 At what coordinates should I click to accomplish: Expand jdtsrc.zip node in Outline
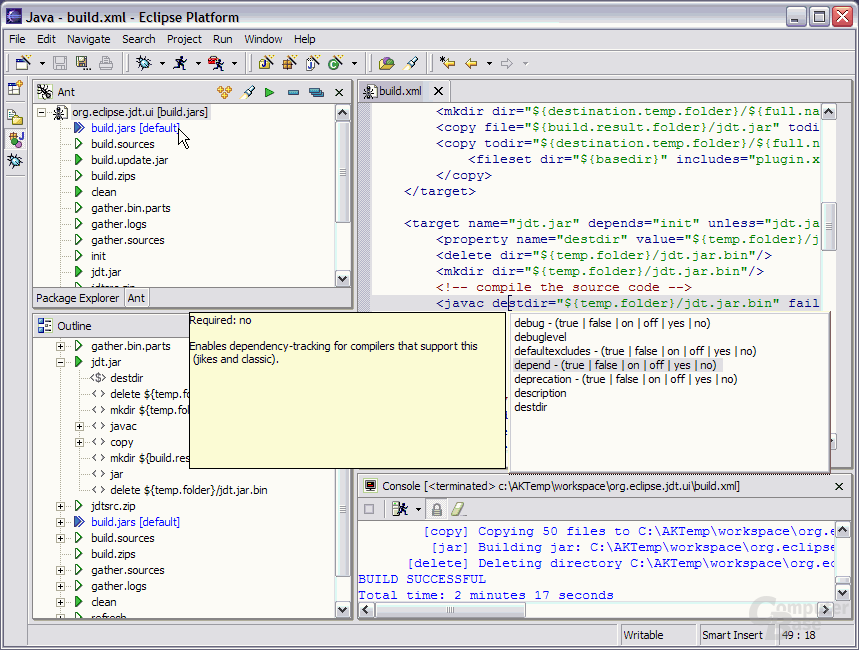coord(60,506)
